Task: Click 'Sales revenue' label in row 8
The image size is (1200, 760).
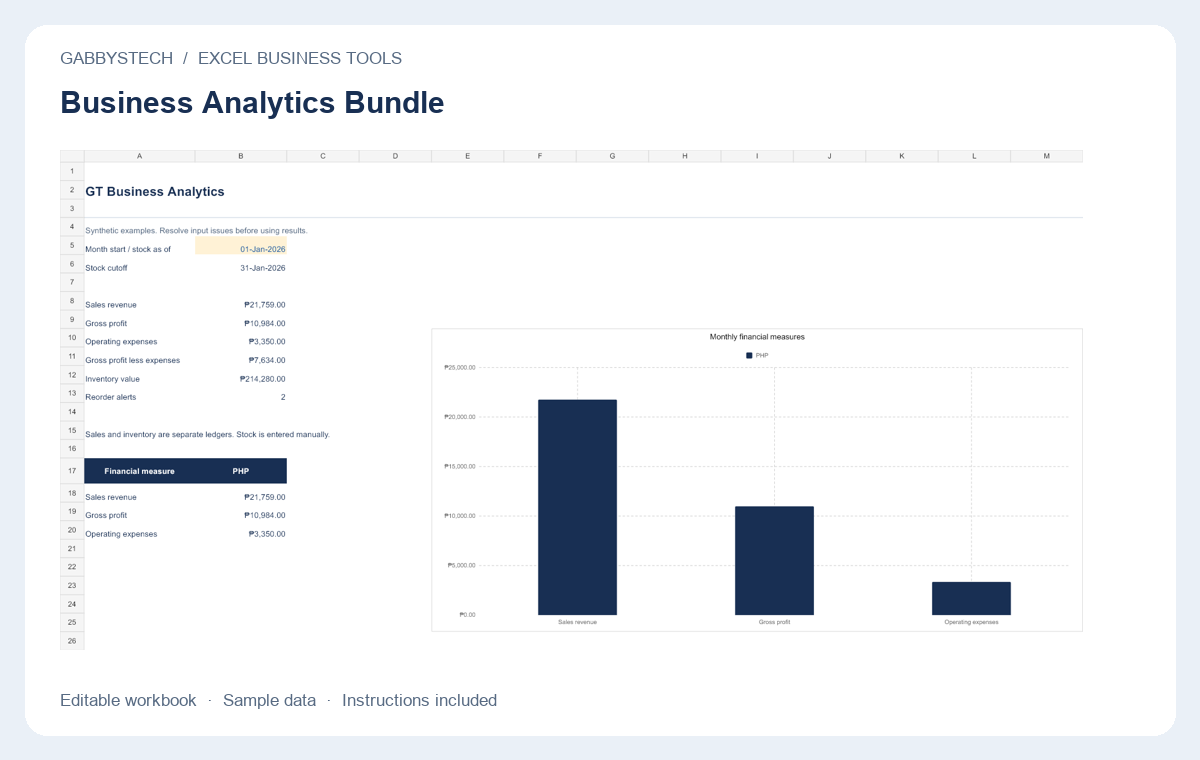Action: [111, 305]
